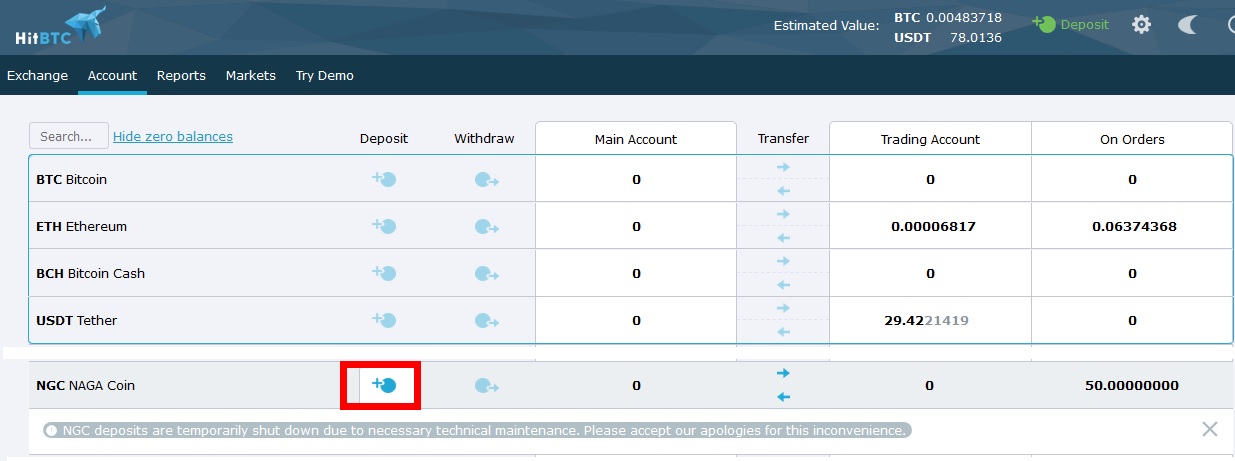1235x461 pixels.
Task: Transfer USDT to main account arrow
Action: [x=783, y=332]
